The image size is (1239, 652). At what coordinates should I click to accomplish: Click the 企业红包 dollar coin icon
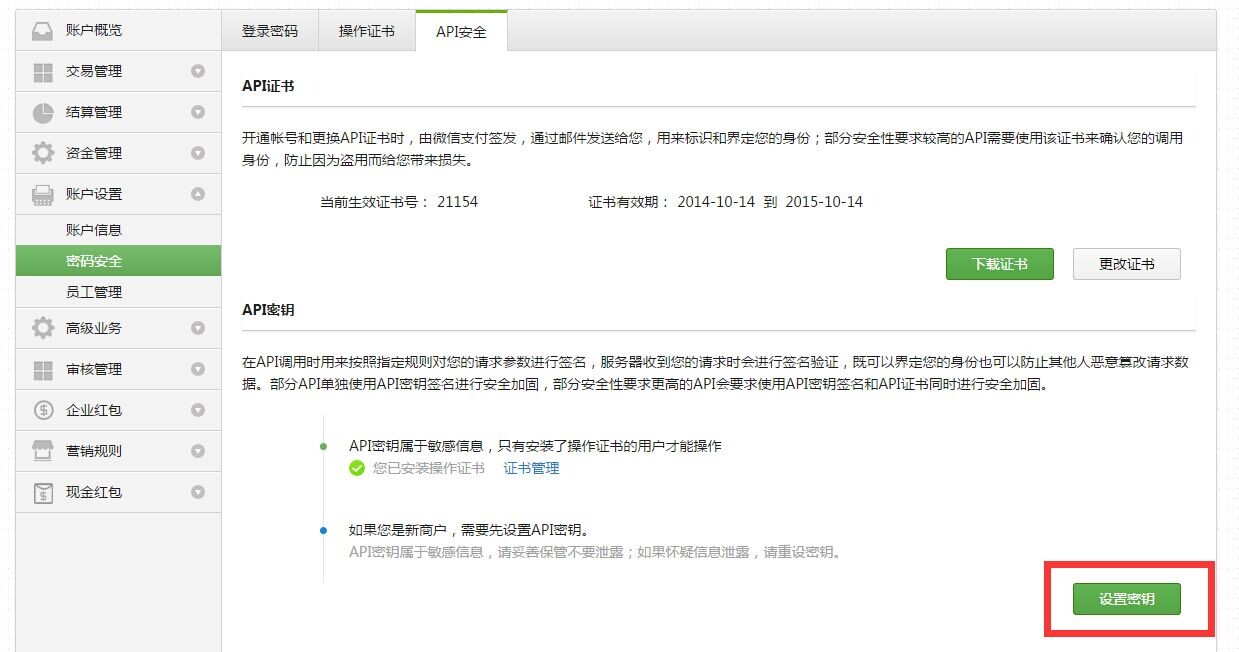[x=43, y=410]
